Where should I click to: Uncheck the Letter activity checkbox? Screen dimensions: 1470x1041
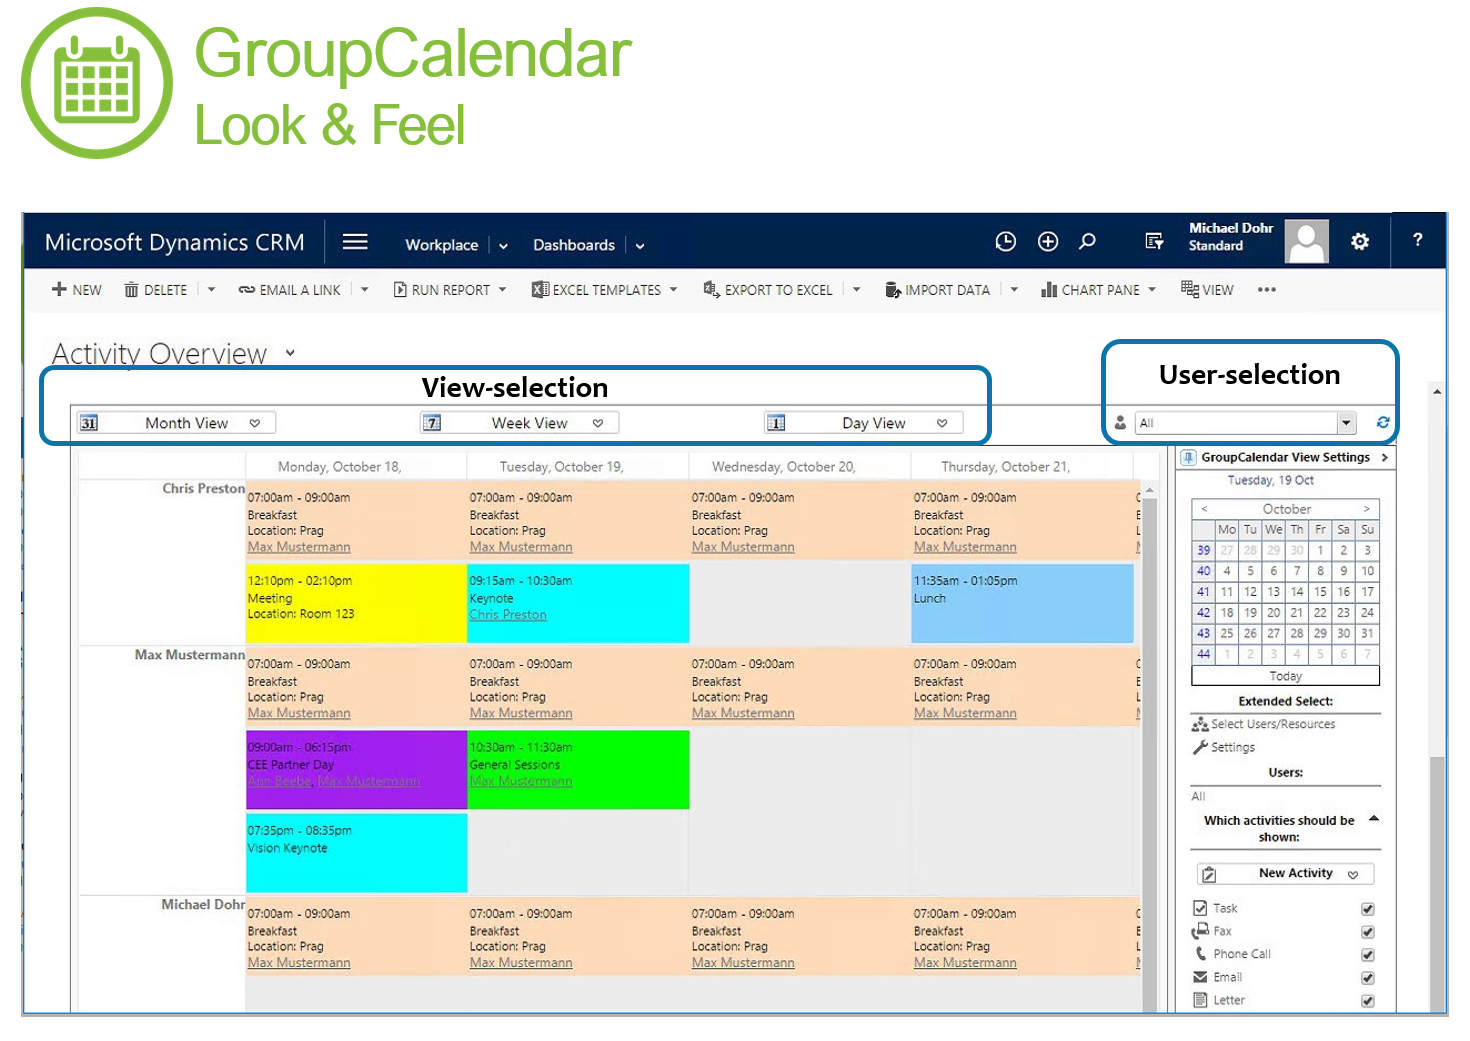pyautogui.click(x=1368, y=1001)
